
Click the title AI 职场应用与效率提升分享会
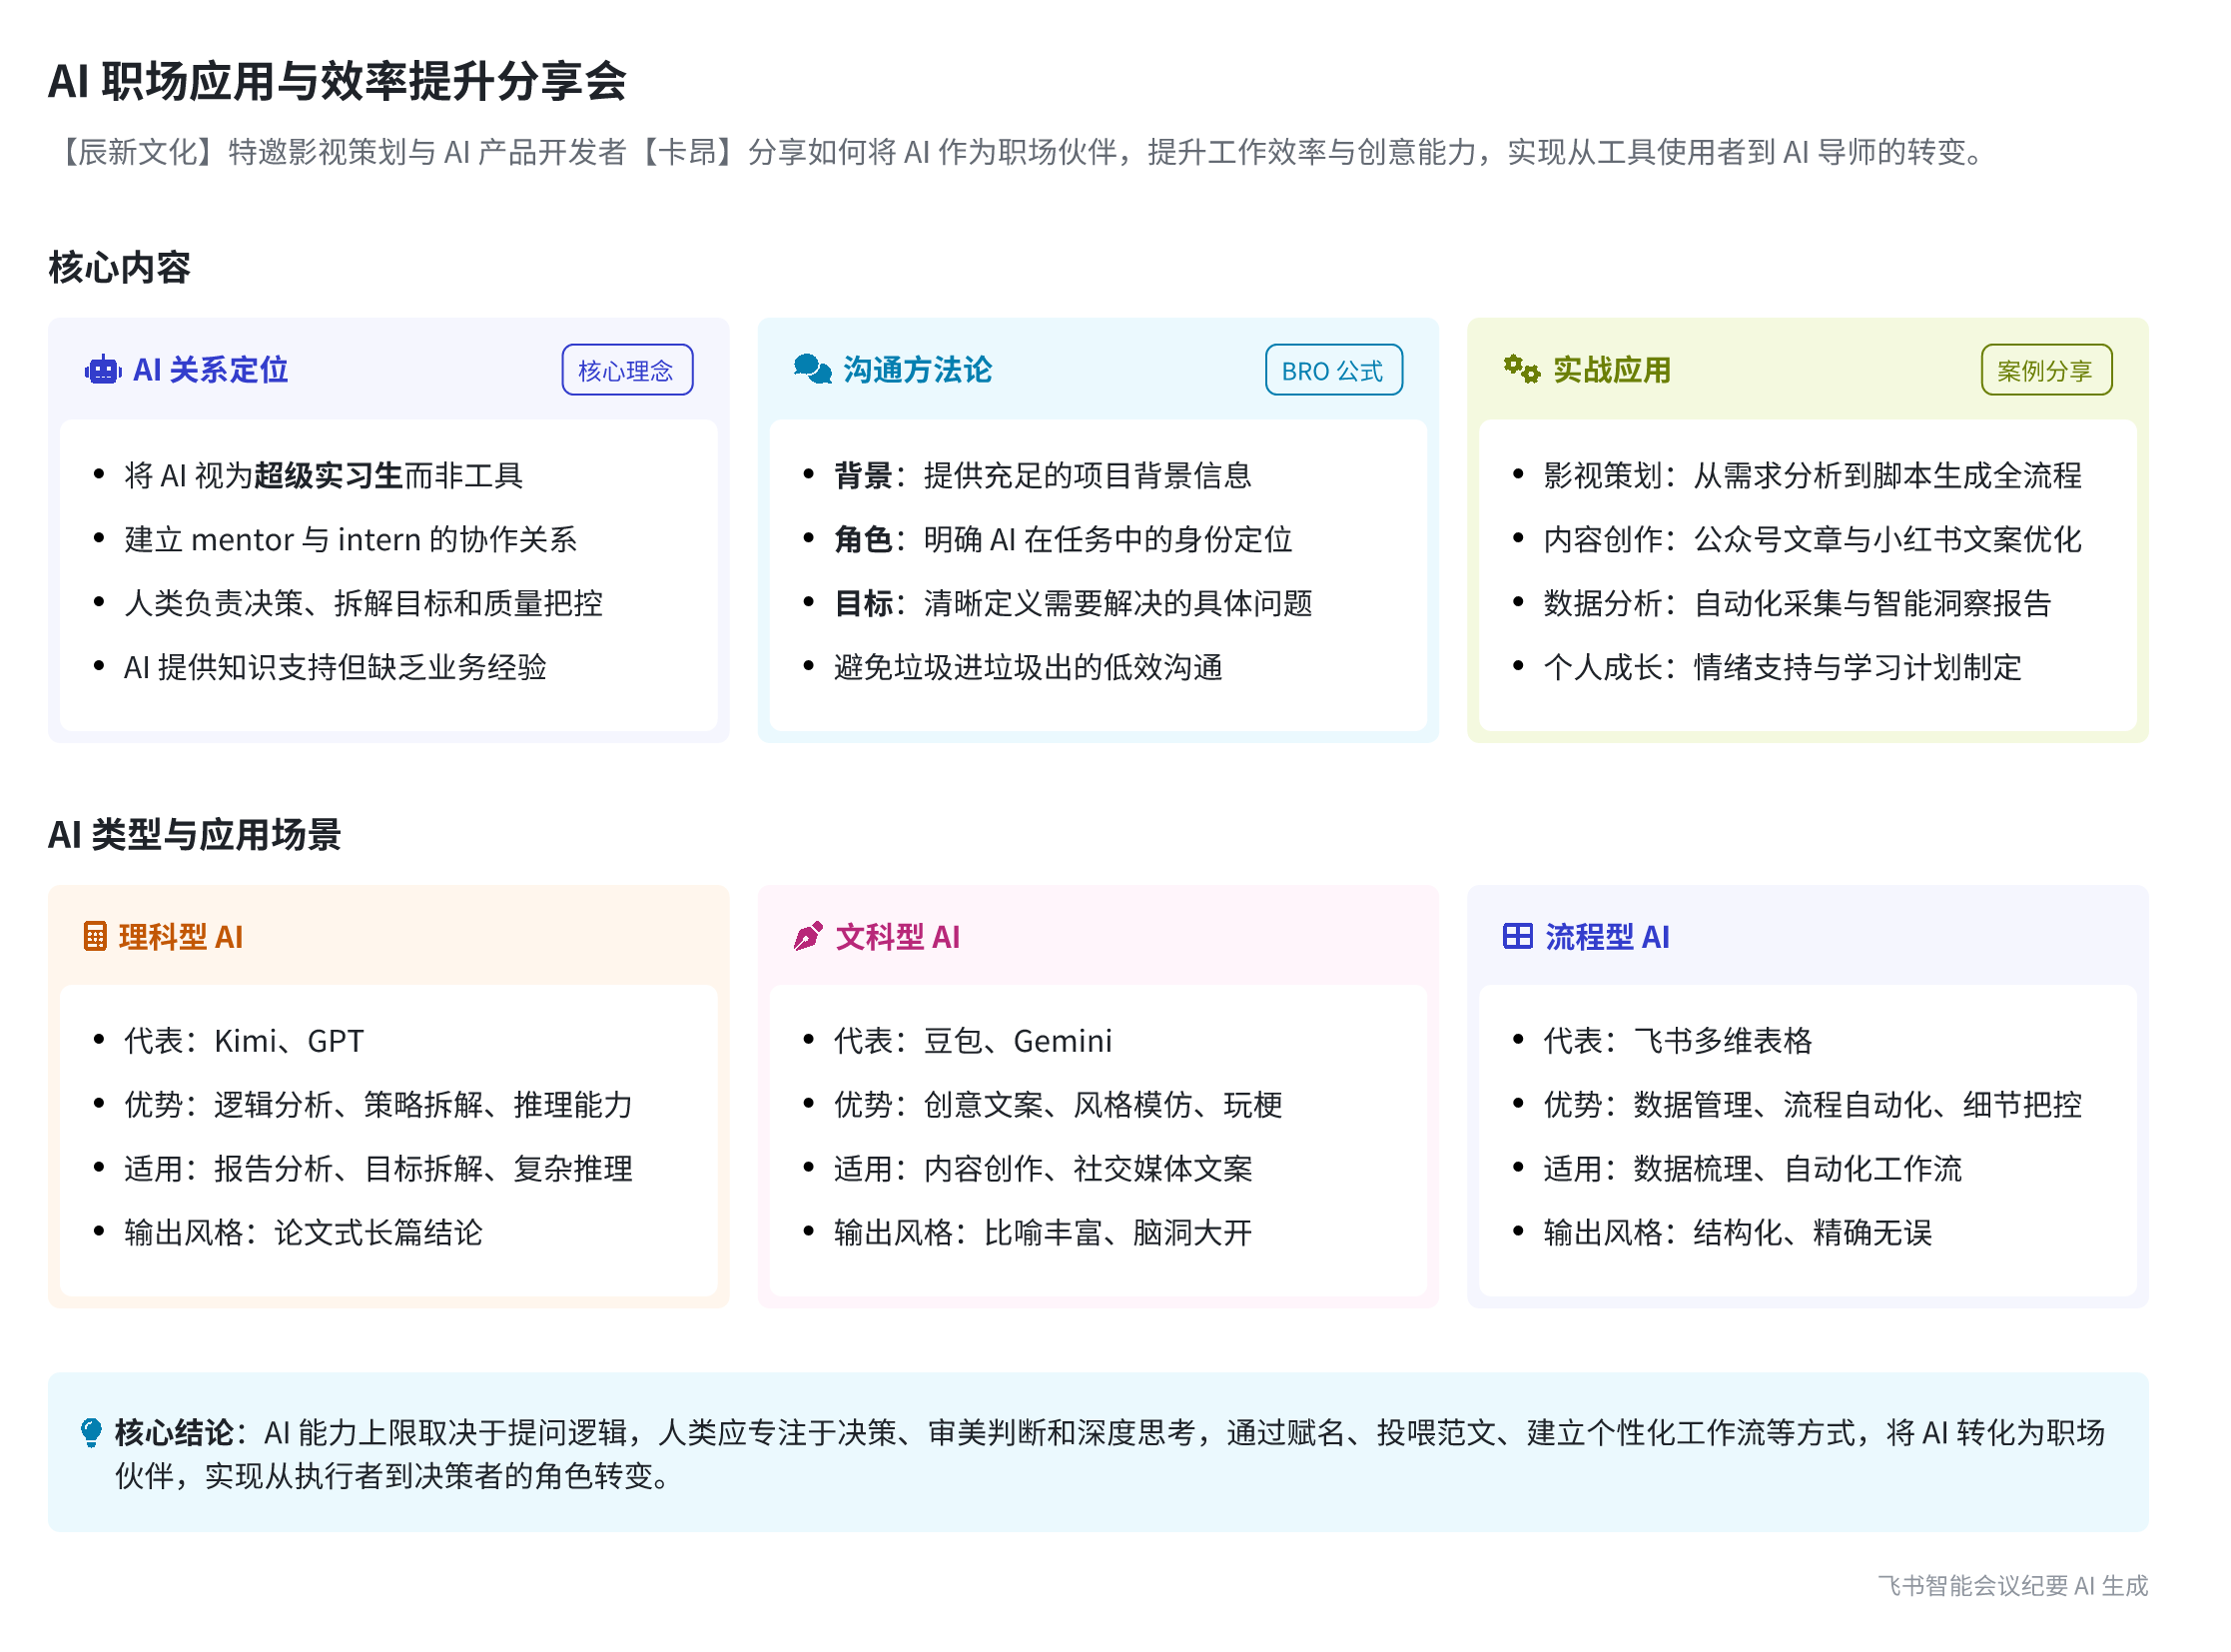[x=337, y=81]
